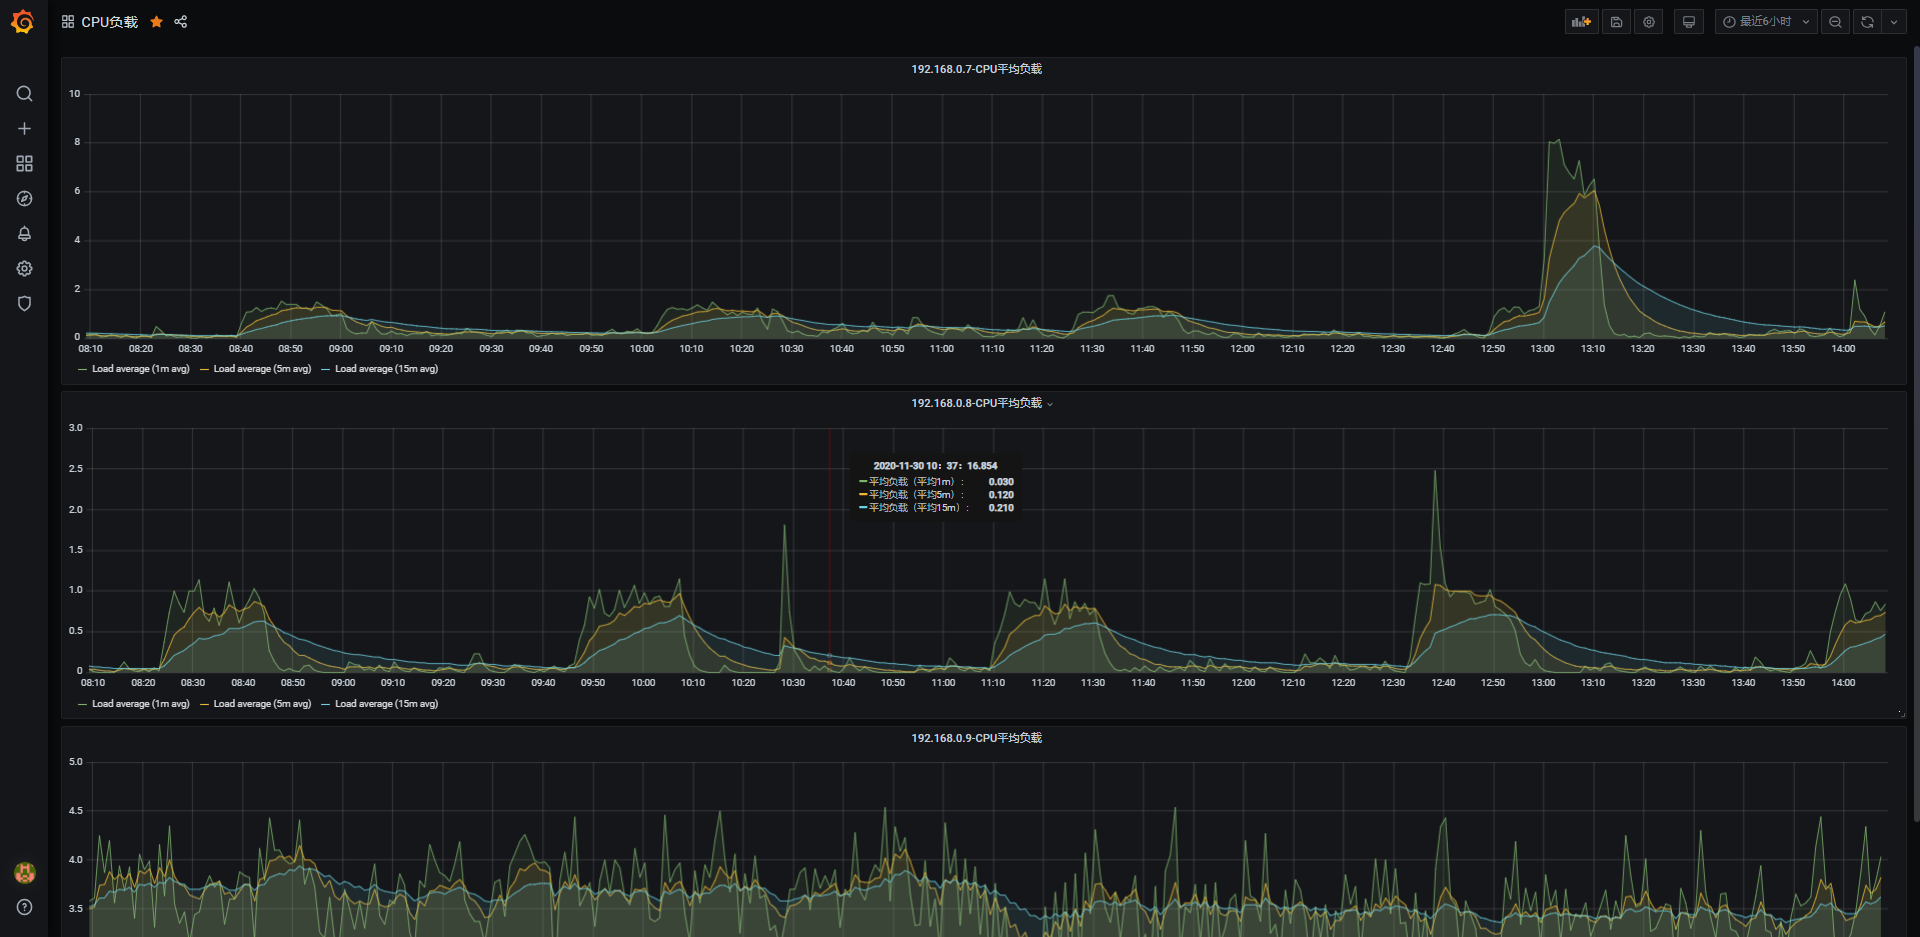Expand the refresh interval dropdown arrow
The image size is (1920, 937).
click(1894, 22)
